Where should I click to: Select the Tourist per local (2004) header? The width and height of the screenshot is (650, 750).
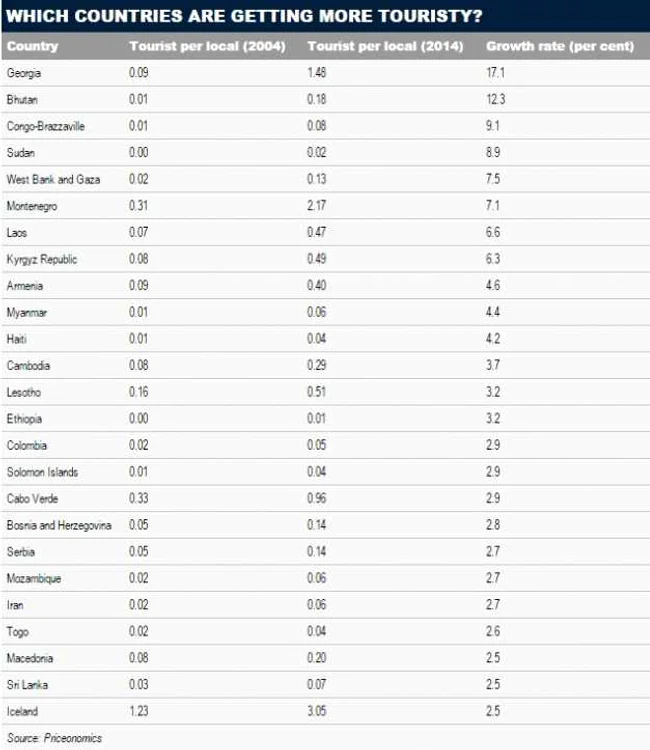point(208,46)
